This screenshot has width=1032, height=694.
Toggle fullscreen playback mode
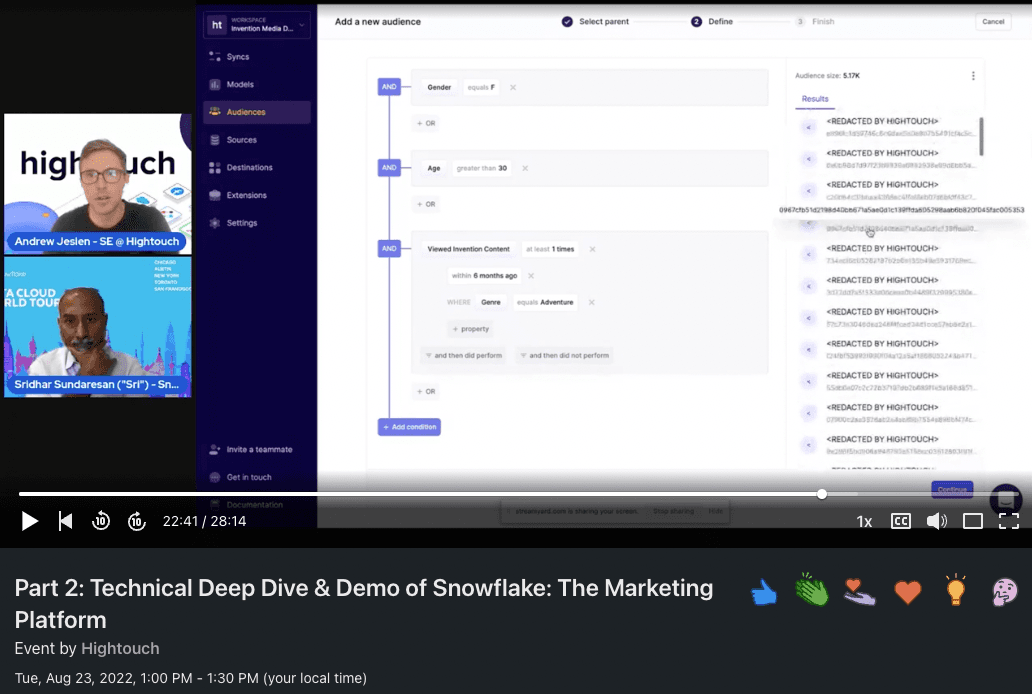coord(1008,520)
